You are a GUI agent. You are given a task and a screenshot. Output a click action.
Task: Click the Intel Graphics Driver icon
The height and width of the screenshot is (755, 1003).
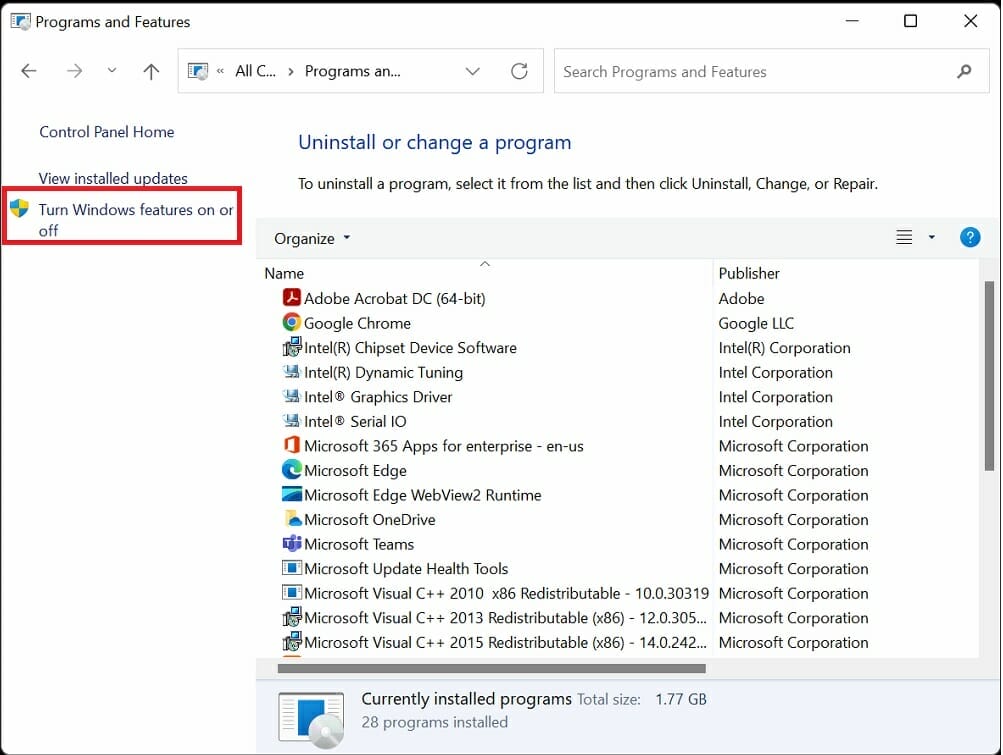tap(292, 395)
